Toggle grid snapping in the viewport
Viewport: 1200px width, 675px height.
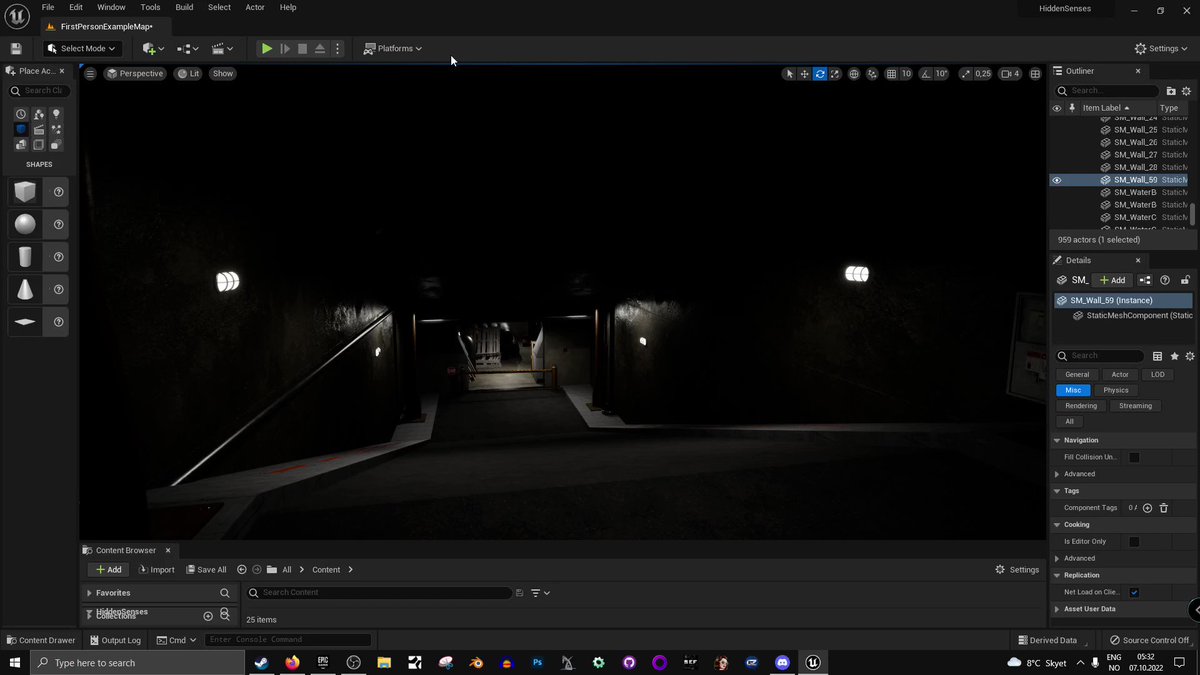pos(891,73)
